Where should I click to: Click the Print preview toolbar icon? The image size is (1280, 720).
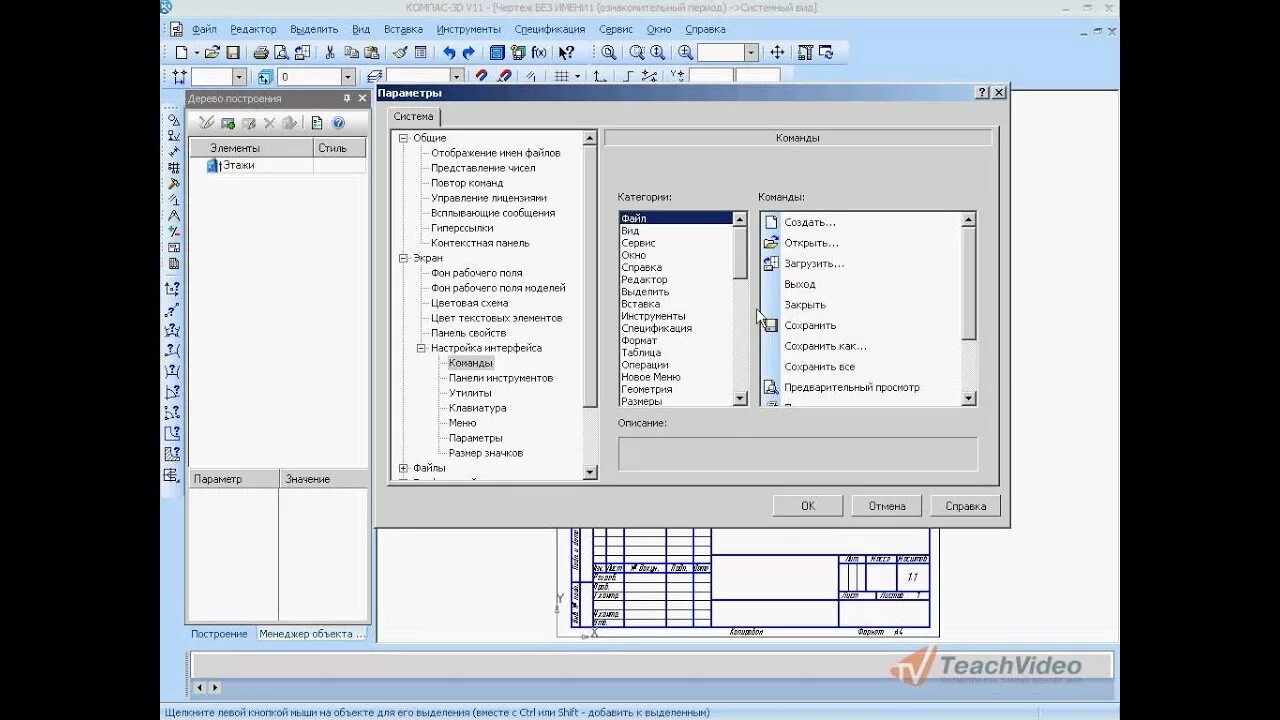tap(282, 52)
